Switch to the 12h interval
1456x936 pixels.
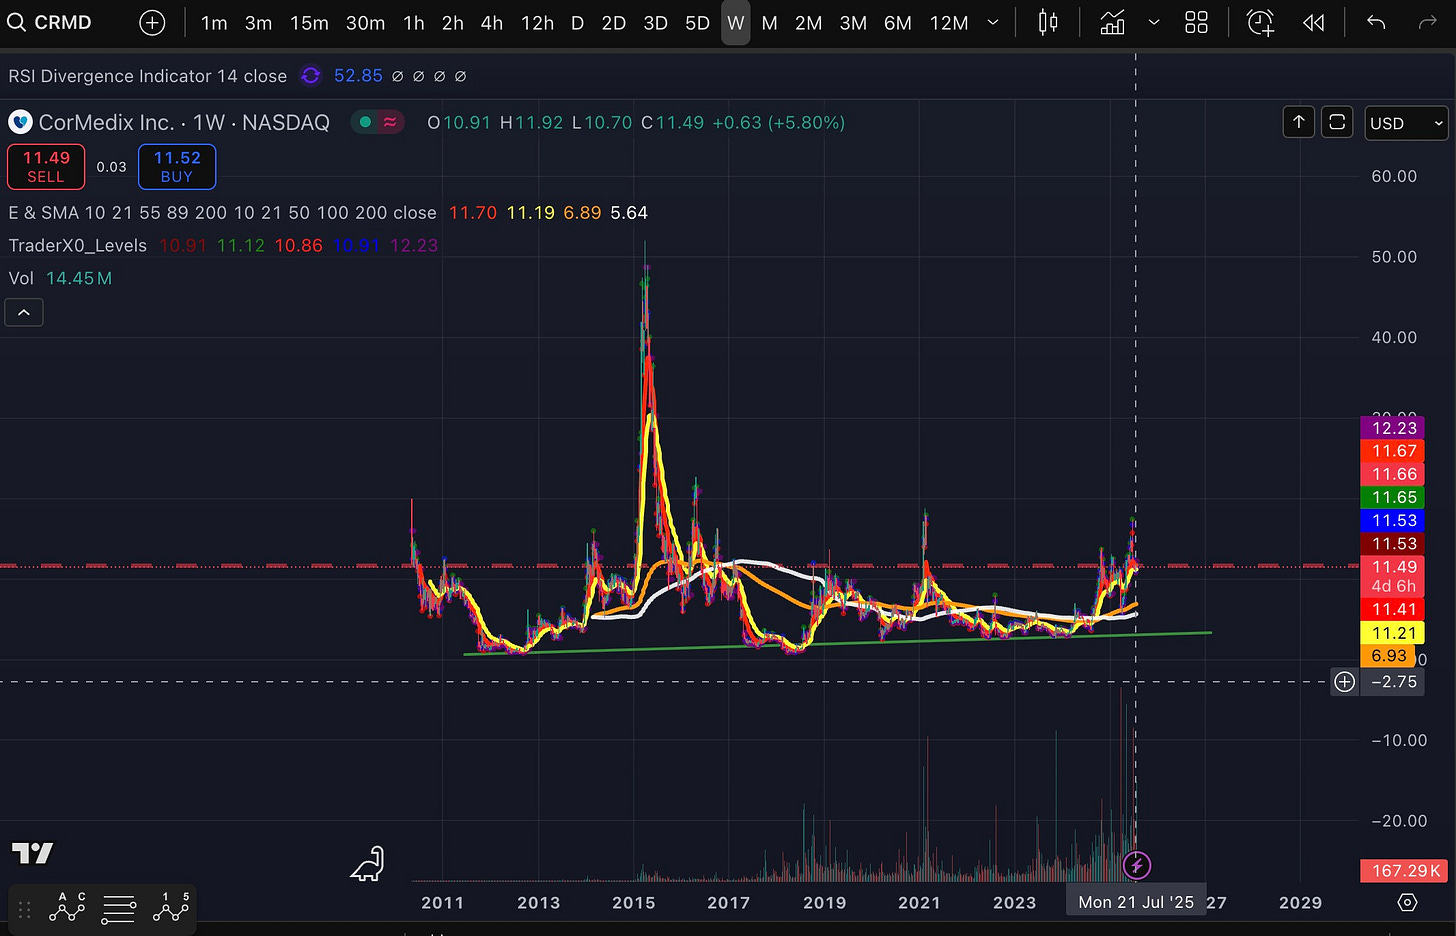[537, 22]
